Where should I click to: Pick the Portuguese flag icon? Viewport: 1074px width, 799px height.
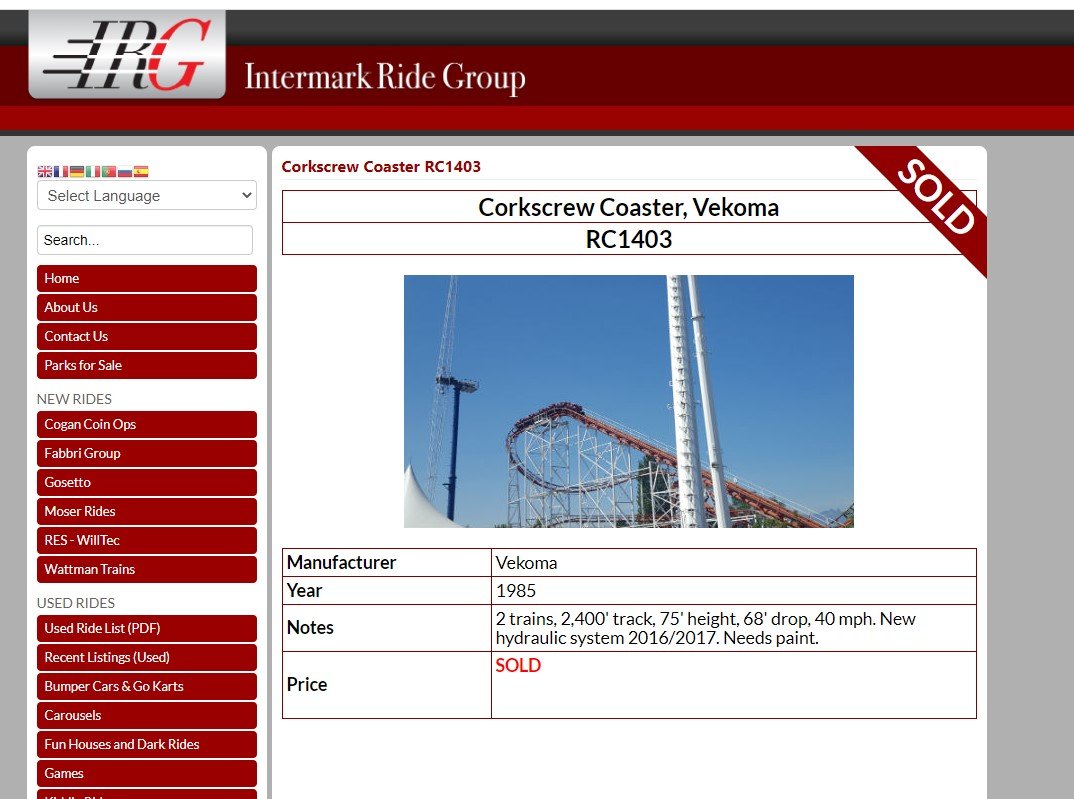[x=108, y=171]
